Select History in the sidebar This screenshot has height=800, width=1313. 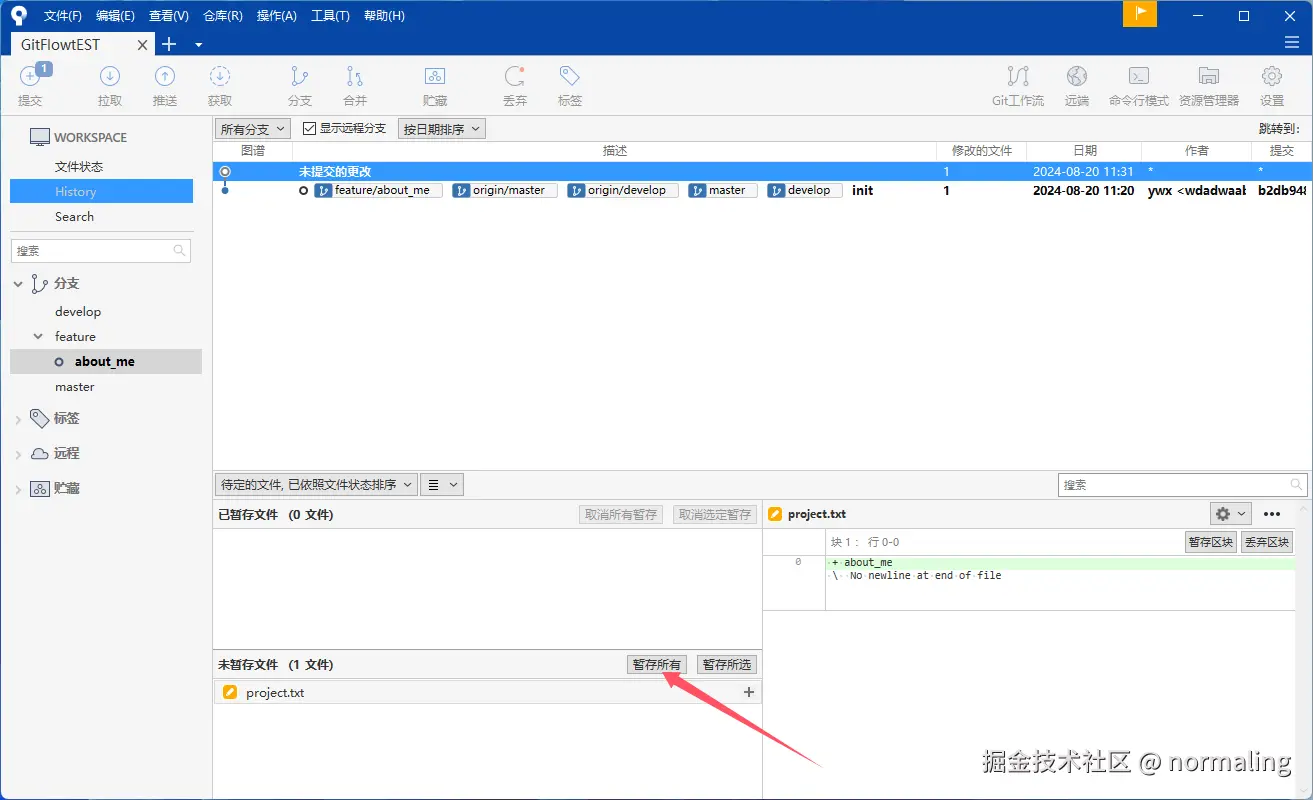pyautogui.click(x=102, y=191)
